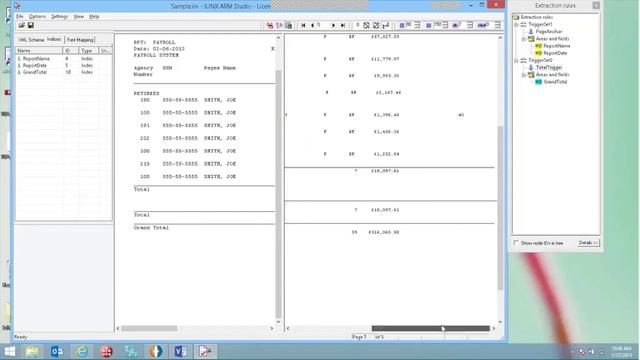Click the first blue square toolbar icon
Viewport: 640px width, 360px height.
(x=402, y=25)
